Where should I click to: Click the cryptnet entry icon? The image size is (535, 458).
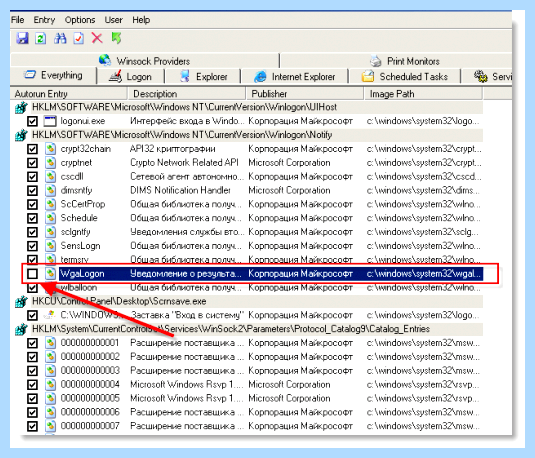coord(50,163)
